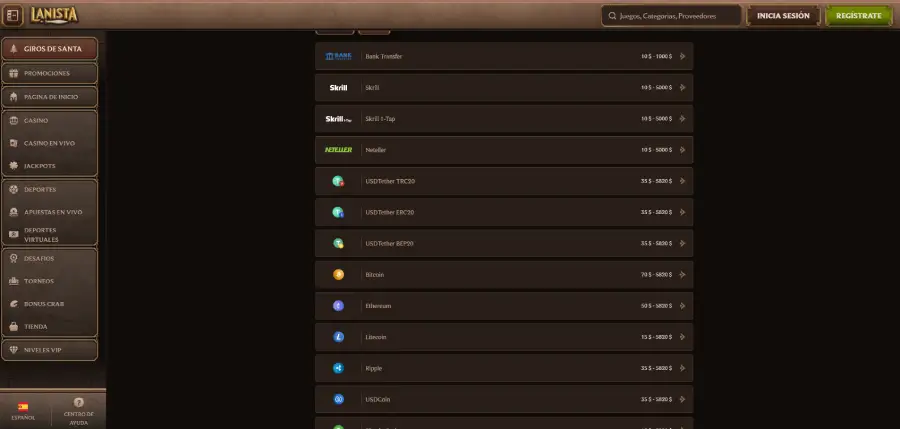The width and height of the screenshot is (900, 429).
Task: Toggle the sidebar collapse icon
Action: [x=13, y=16]
